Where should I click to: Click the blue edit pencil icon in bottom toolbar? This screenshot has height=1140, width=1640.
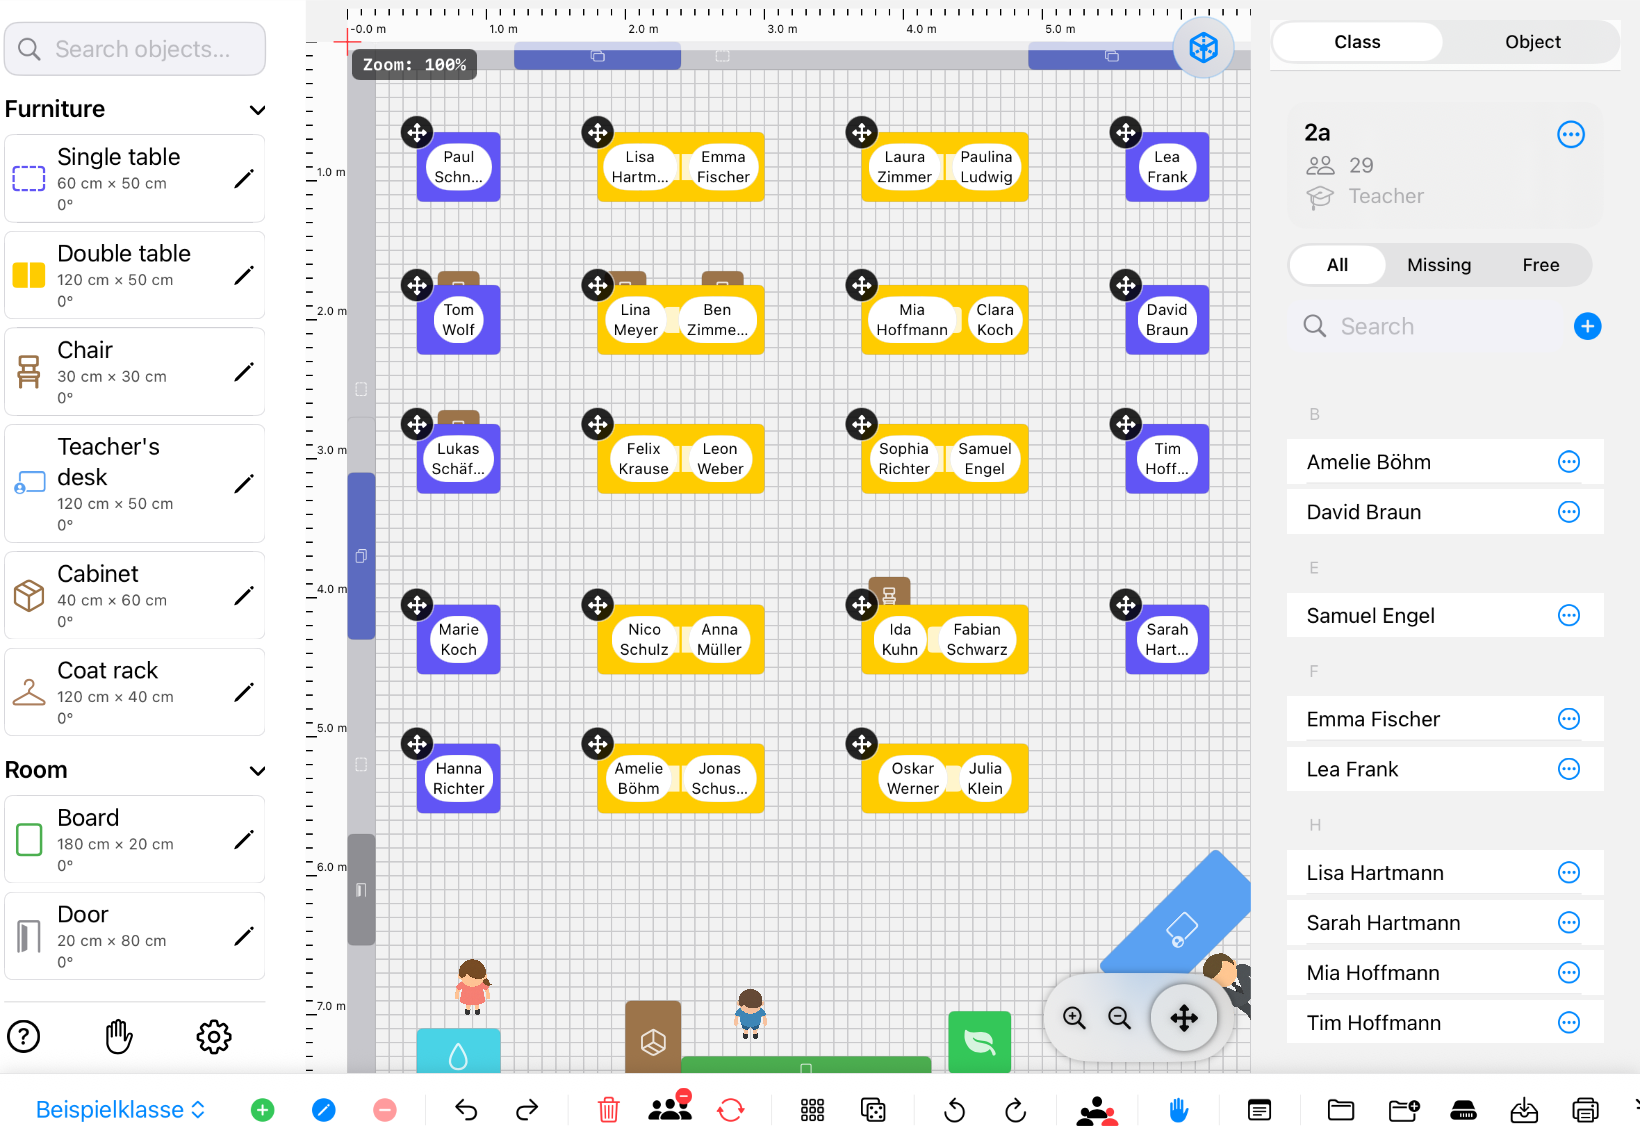click(324, 1110)
